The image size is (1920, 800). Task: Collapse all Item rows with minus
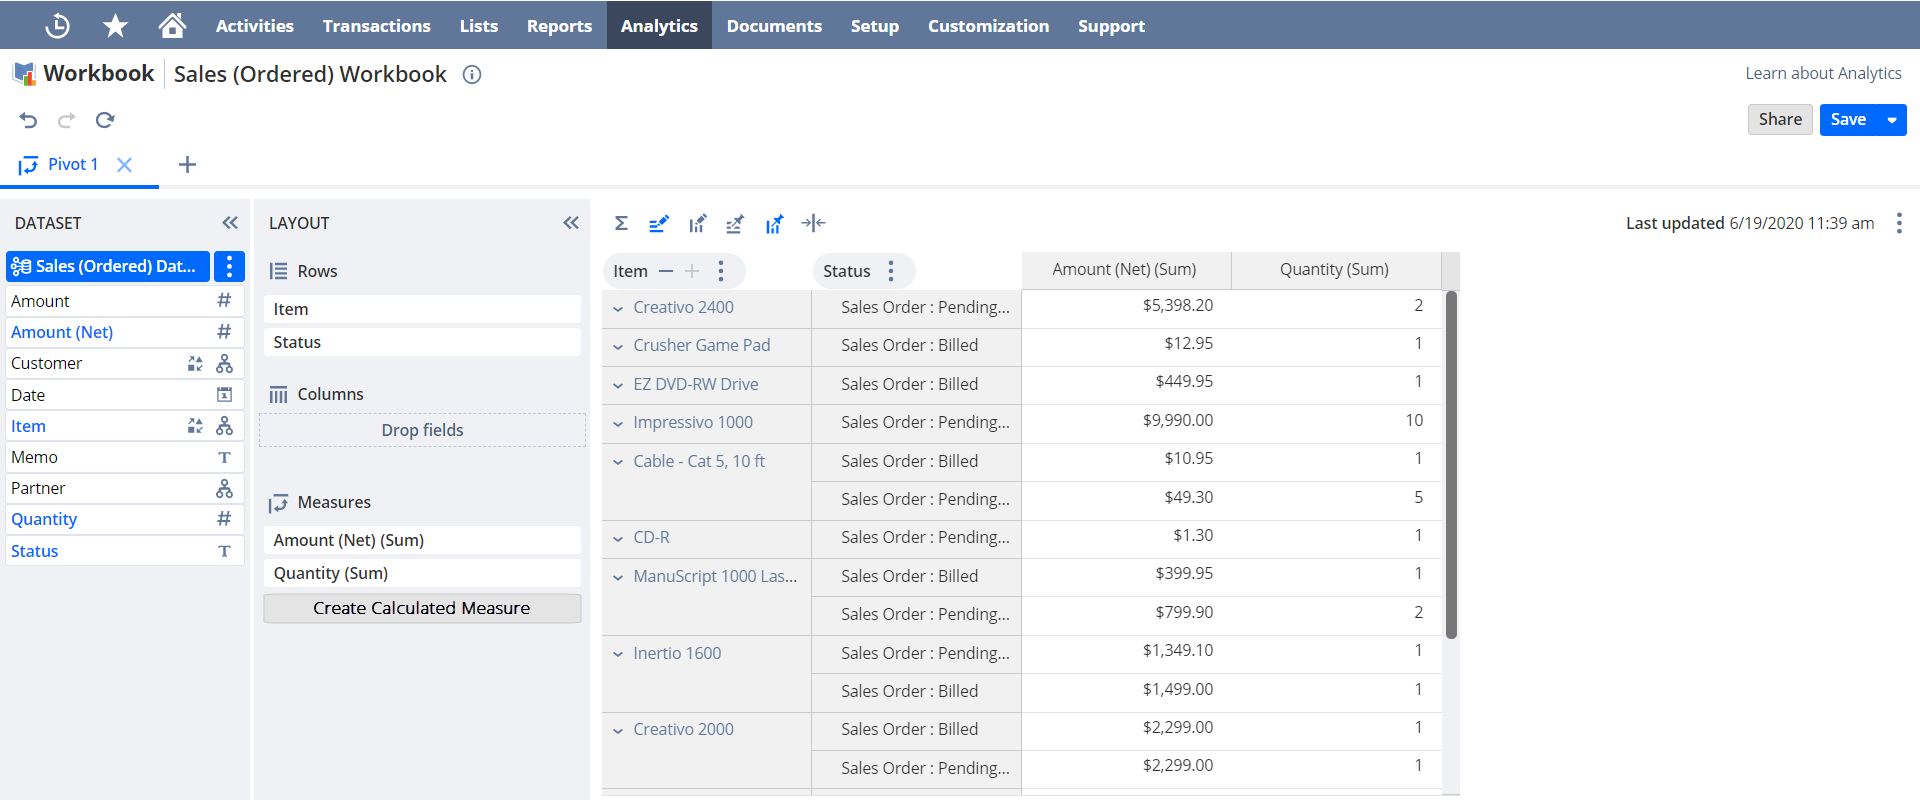[x=666, y=271]
